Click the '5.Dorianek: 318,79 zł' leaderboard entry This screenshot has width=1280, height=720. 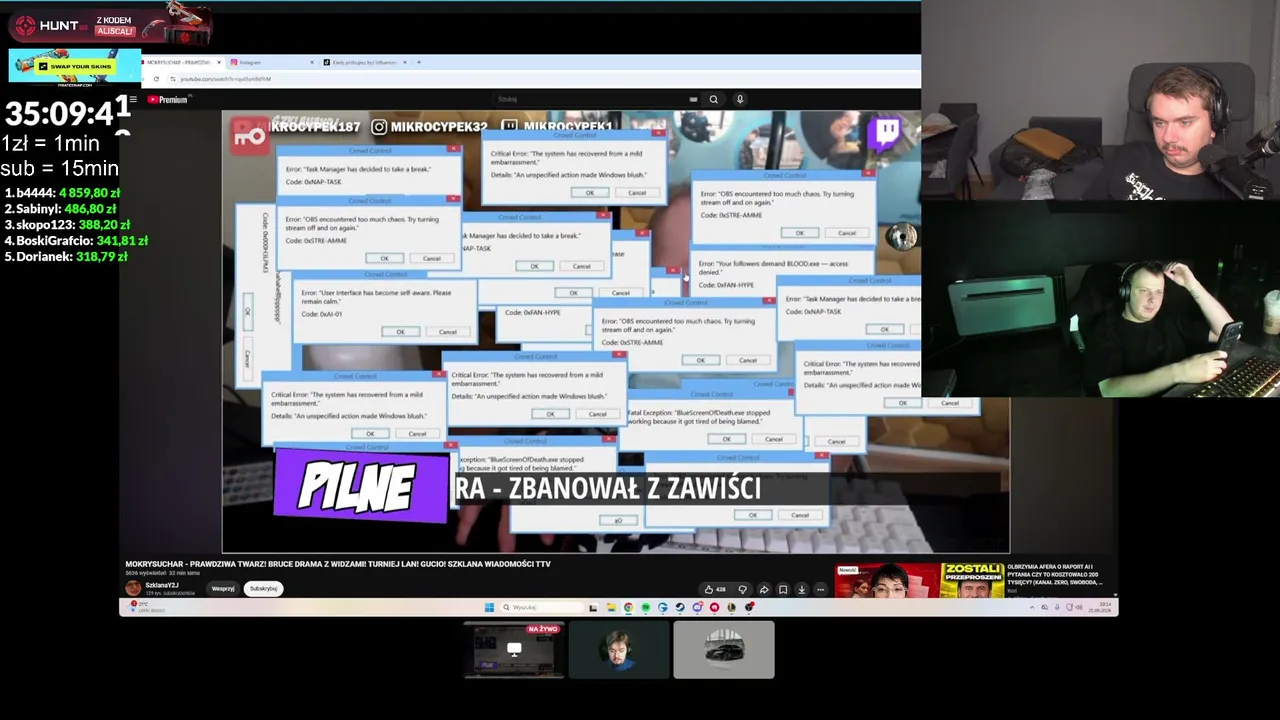(66, 257)
